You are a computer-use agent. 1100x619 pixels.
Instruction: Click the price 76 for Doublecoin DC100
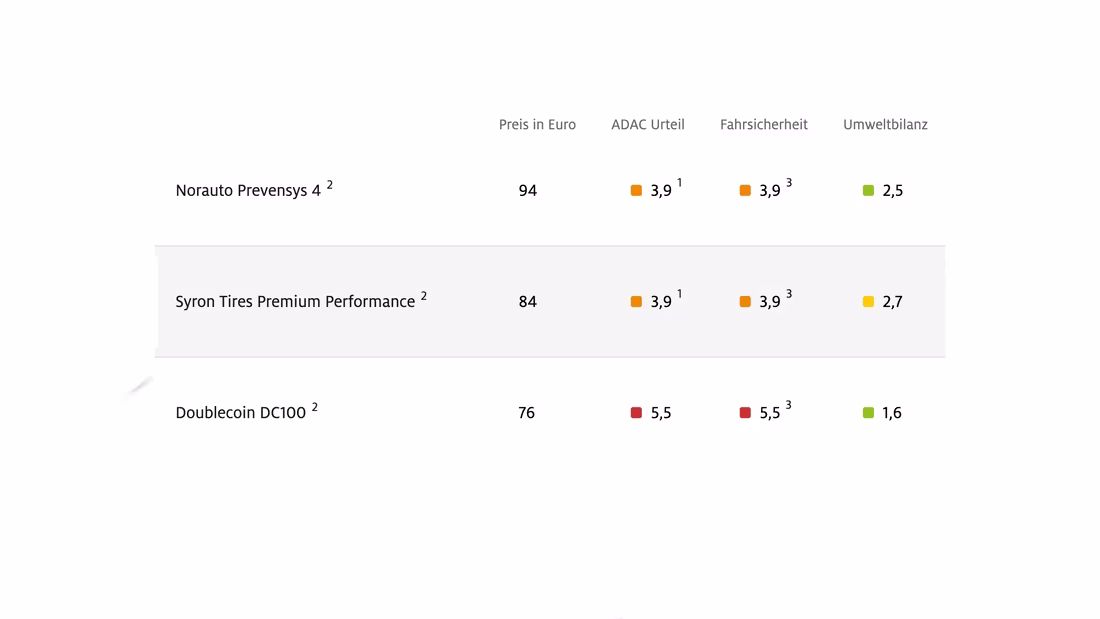[x=526, y=413]
